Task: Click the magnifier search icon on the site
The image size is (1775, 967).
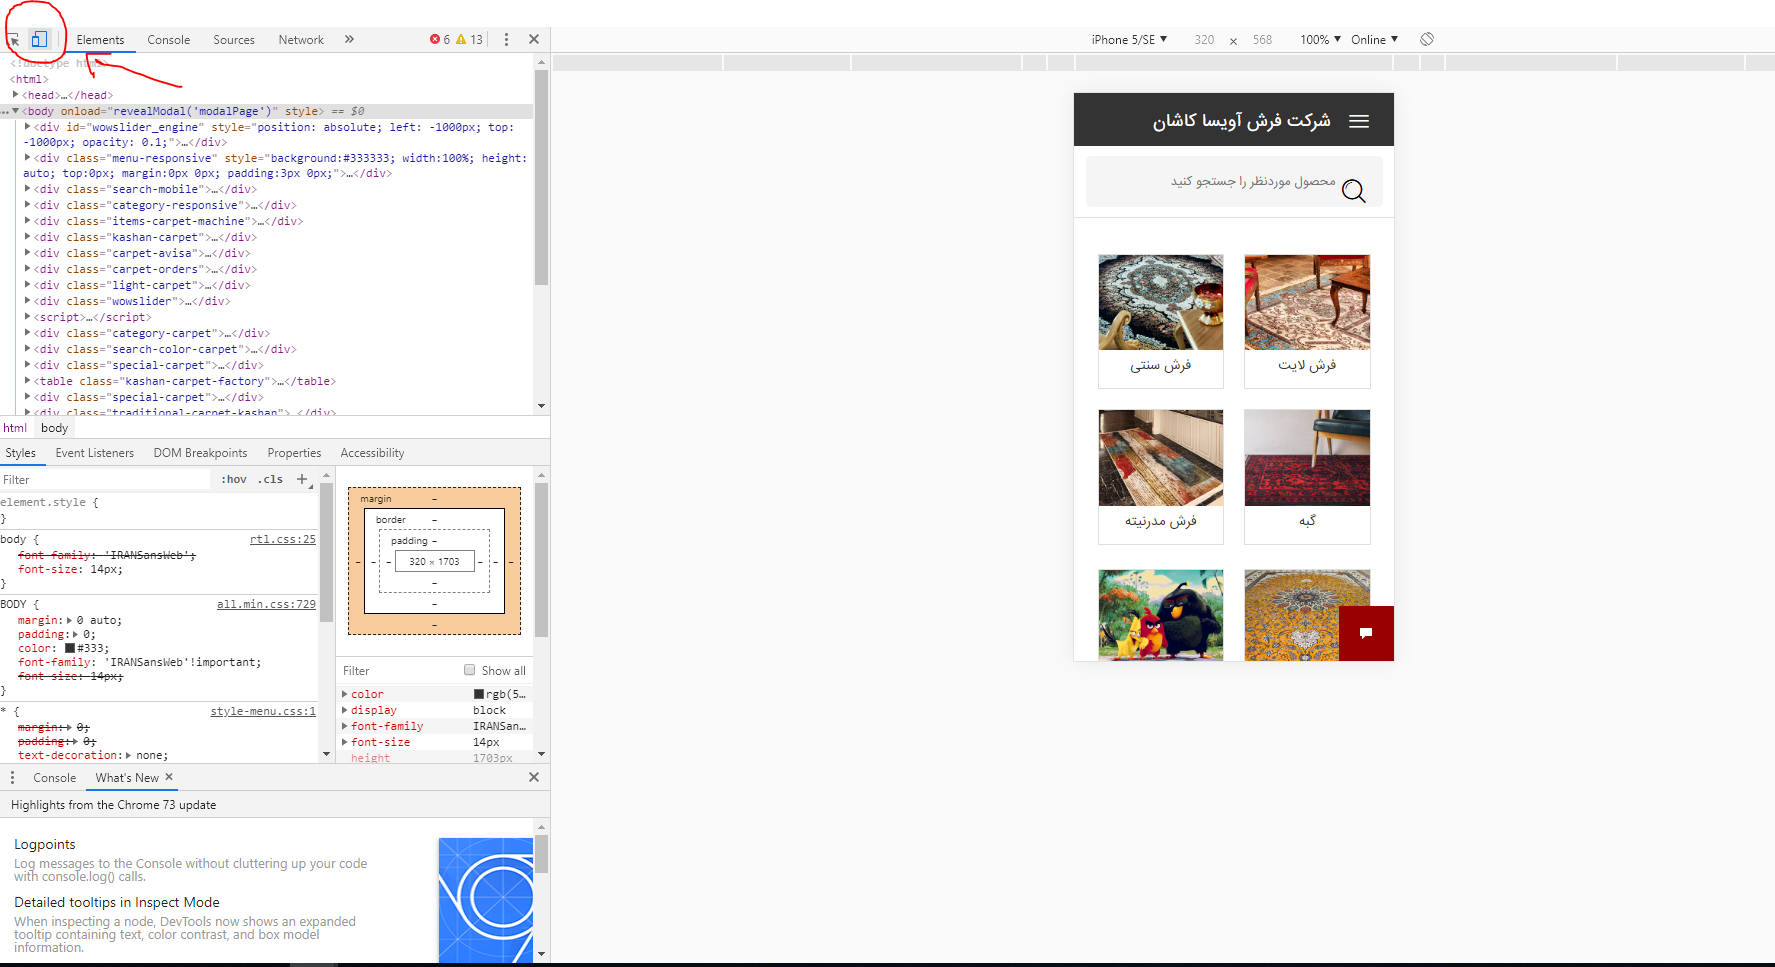Action: click(1353, 190)
